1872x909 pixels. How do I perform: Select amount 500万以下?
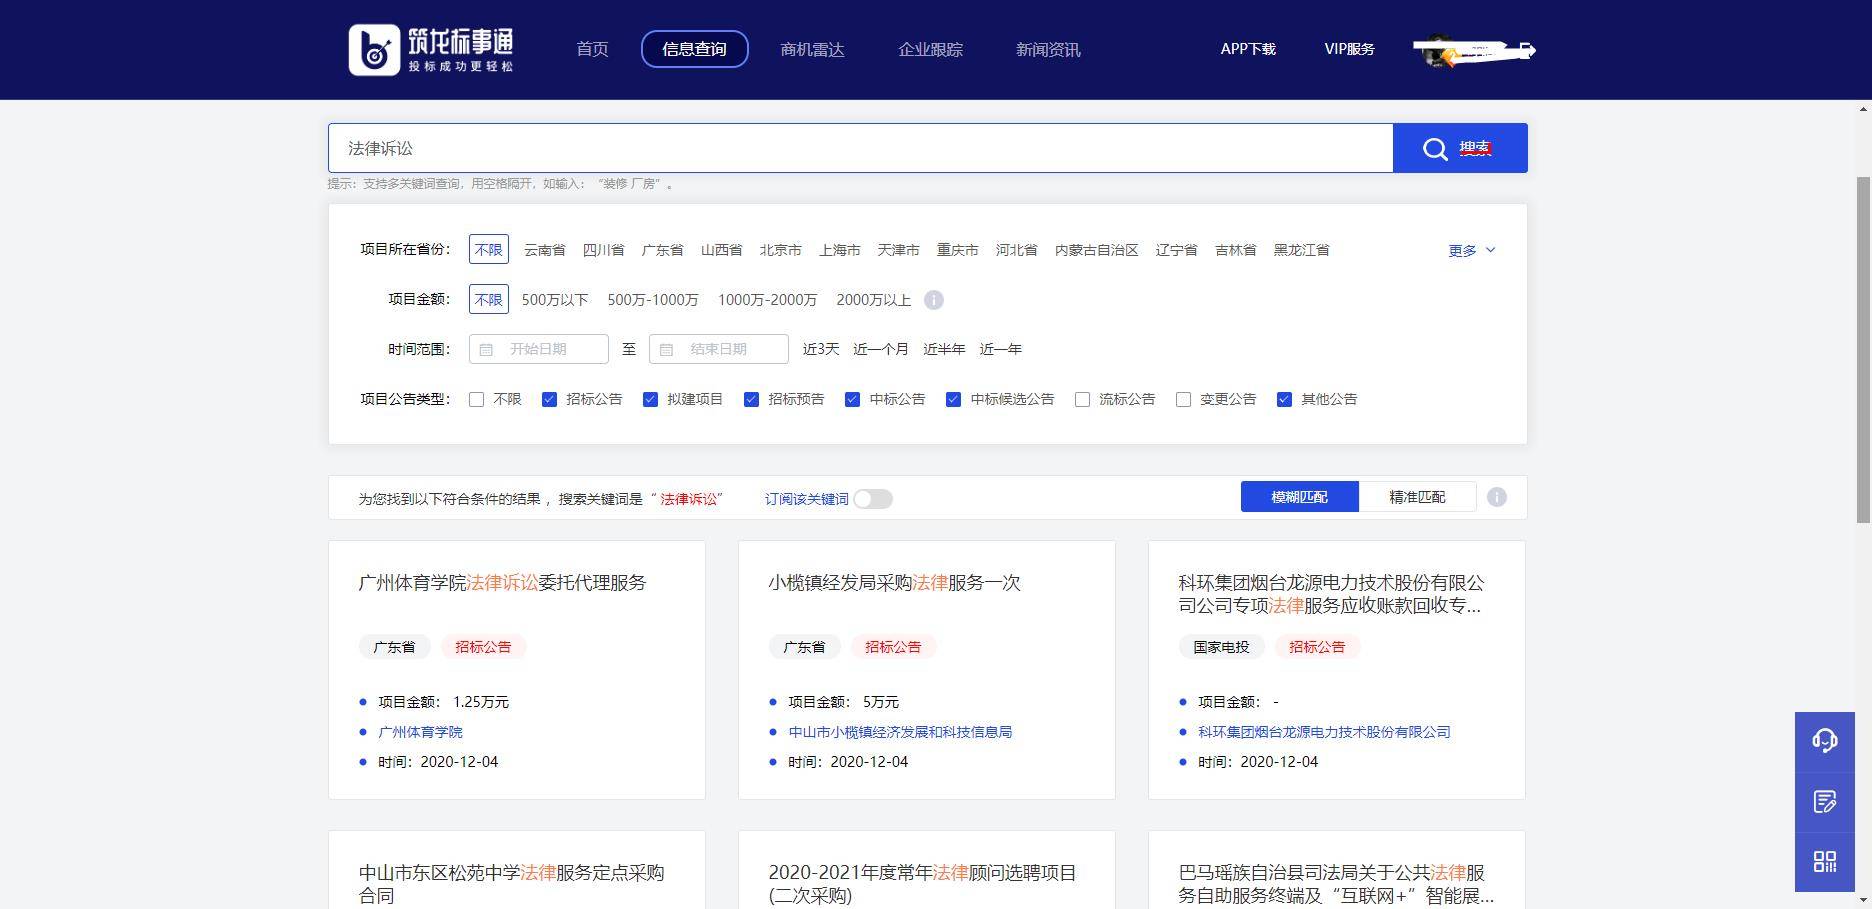(554, 300)
